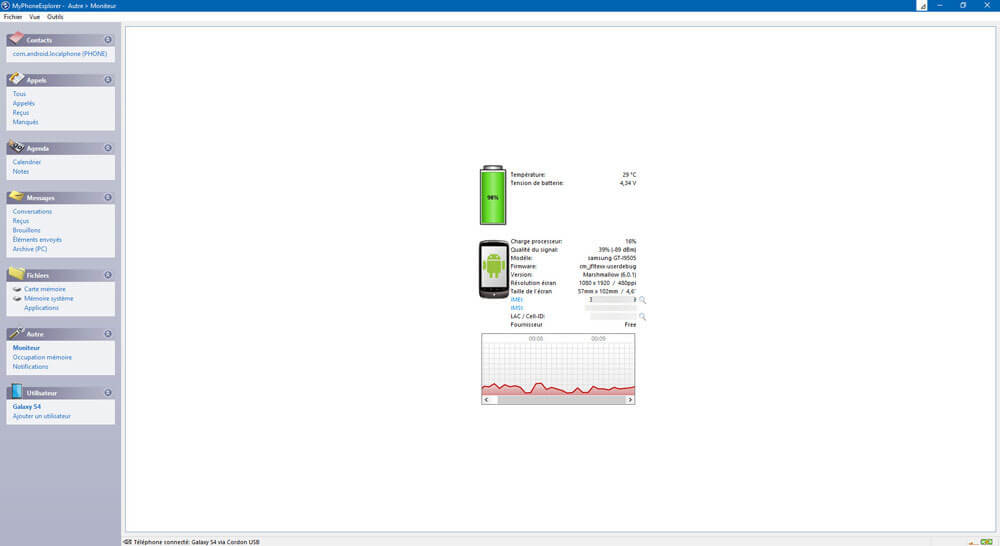1000x546 pixels.
Task: Browse Carte mémoire files
Action: 45,289
